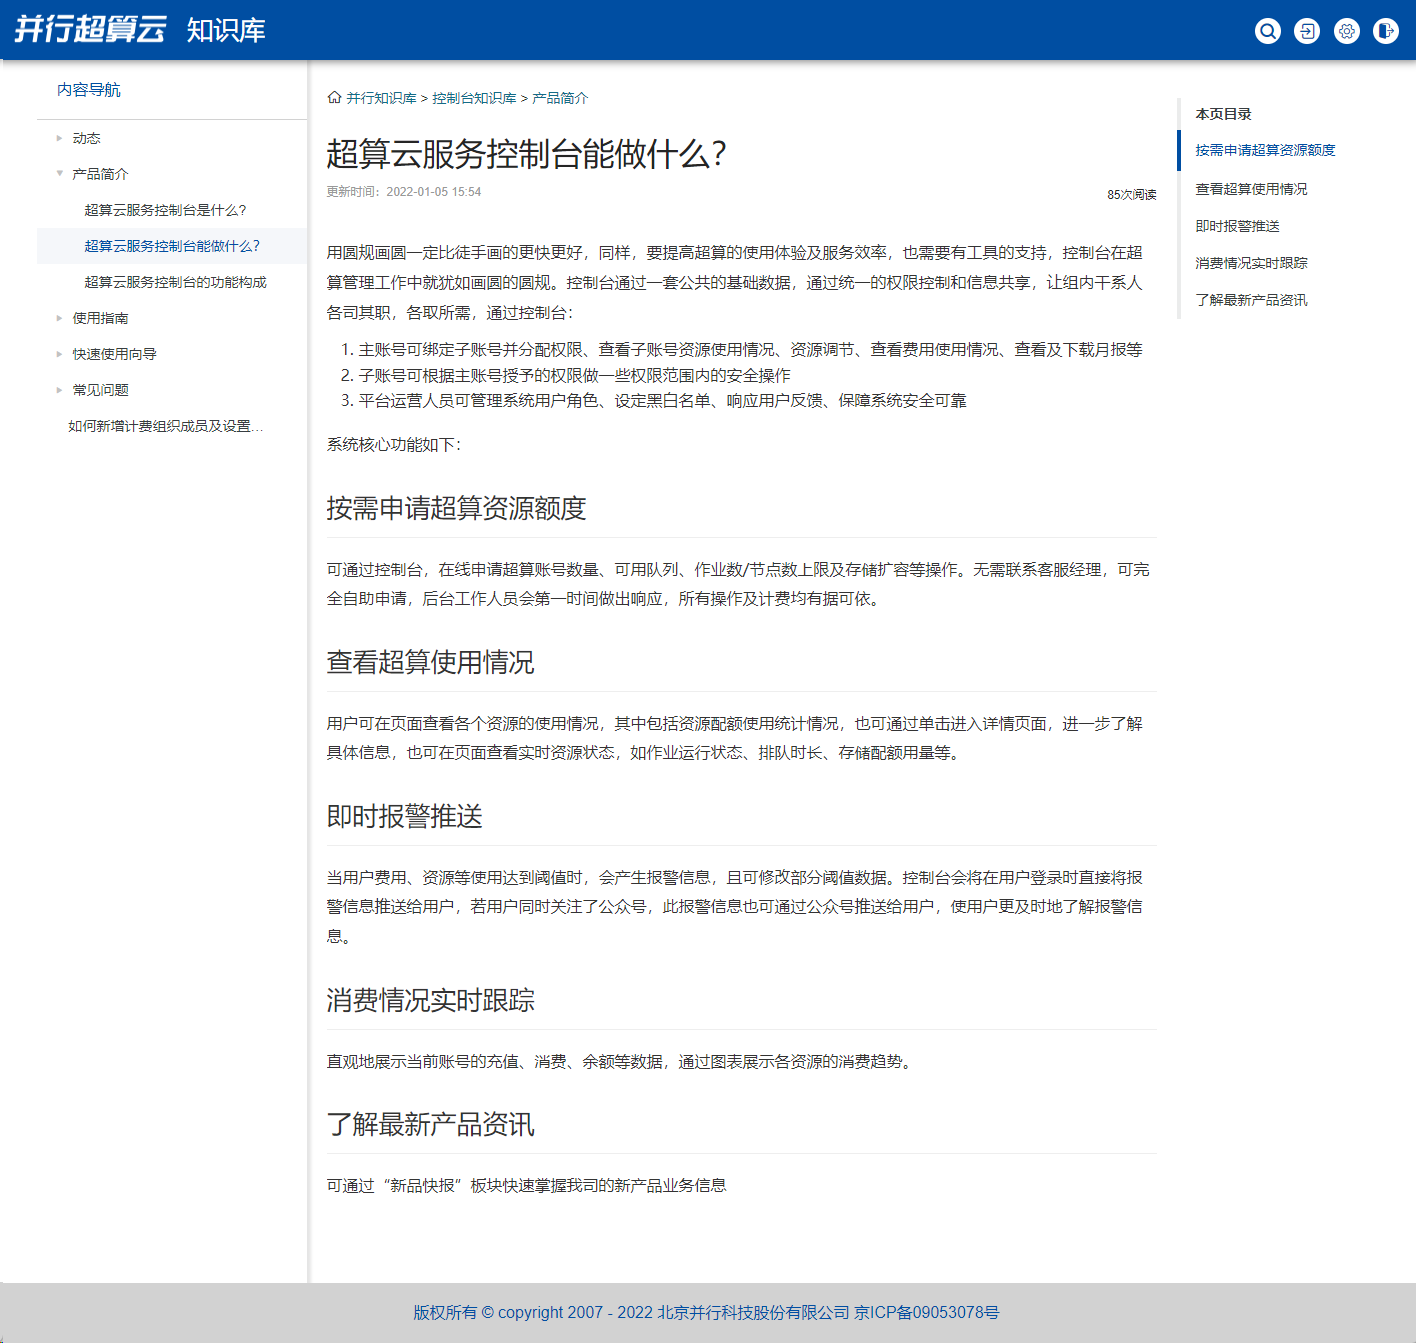Viewport: 1416px width, 1343px height.
Task: Click the 版权所有 copyright text in footer
Action: [x=632, y=1312]
